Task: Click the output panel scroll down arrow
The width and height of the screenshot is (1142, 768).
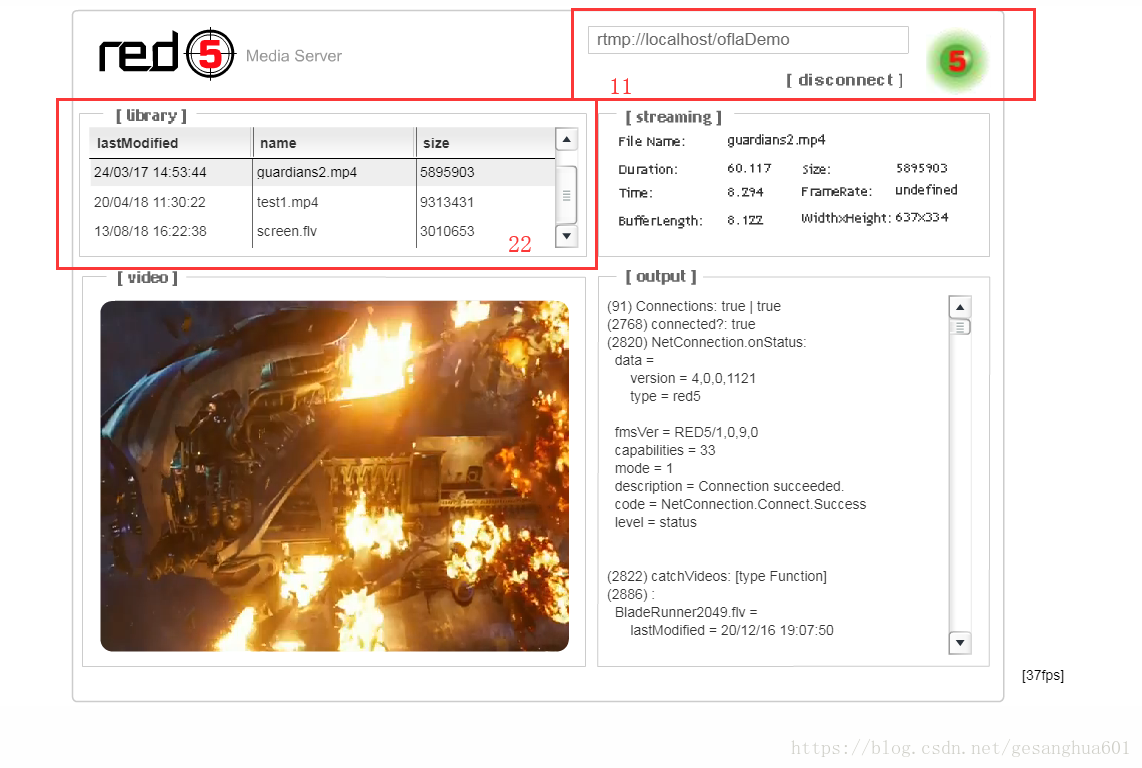Action: pos(960,643)
